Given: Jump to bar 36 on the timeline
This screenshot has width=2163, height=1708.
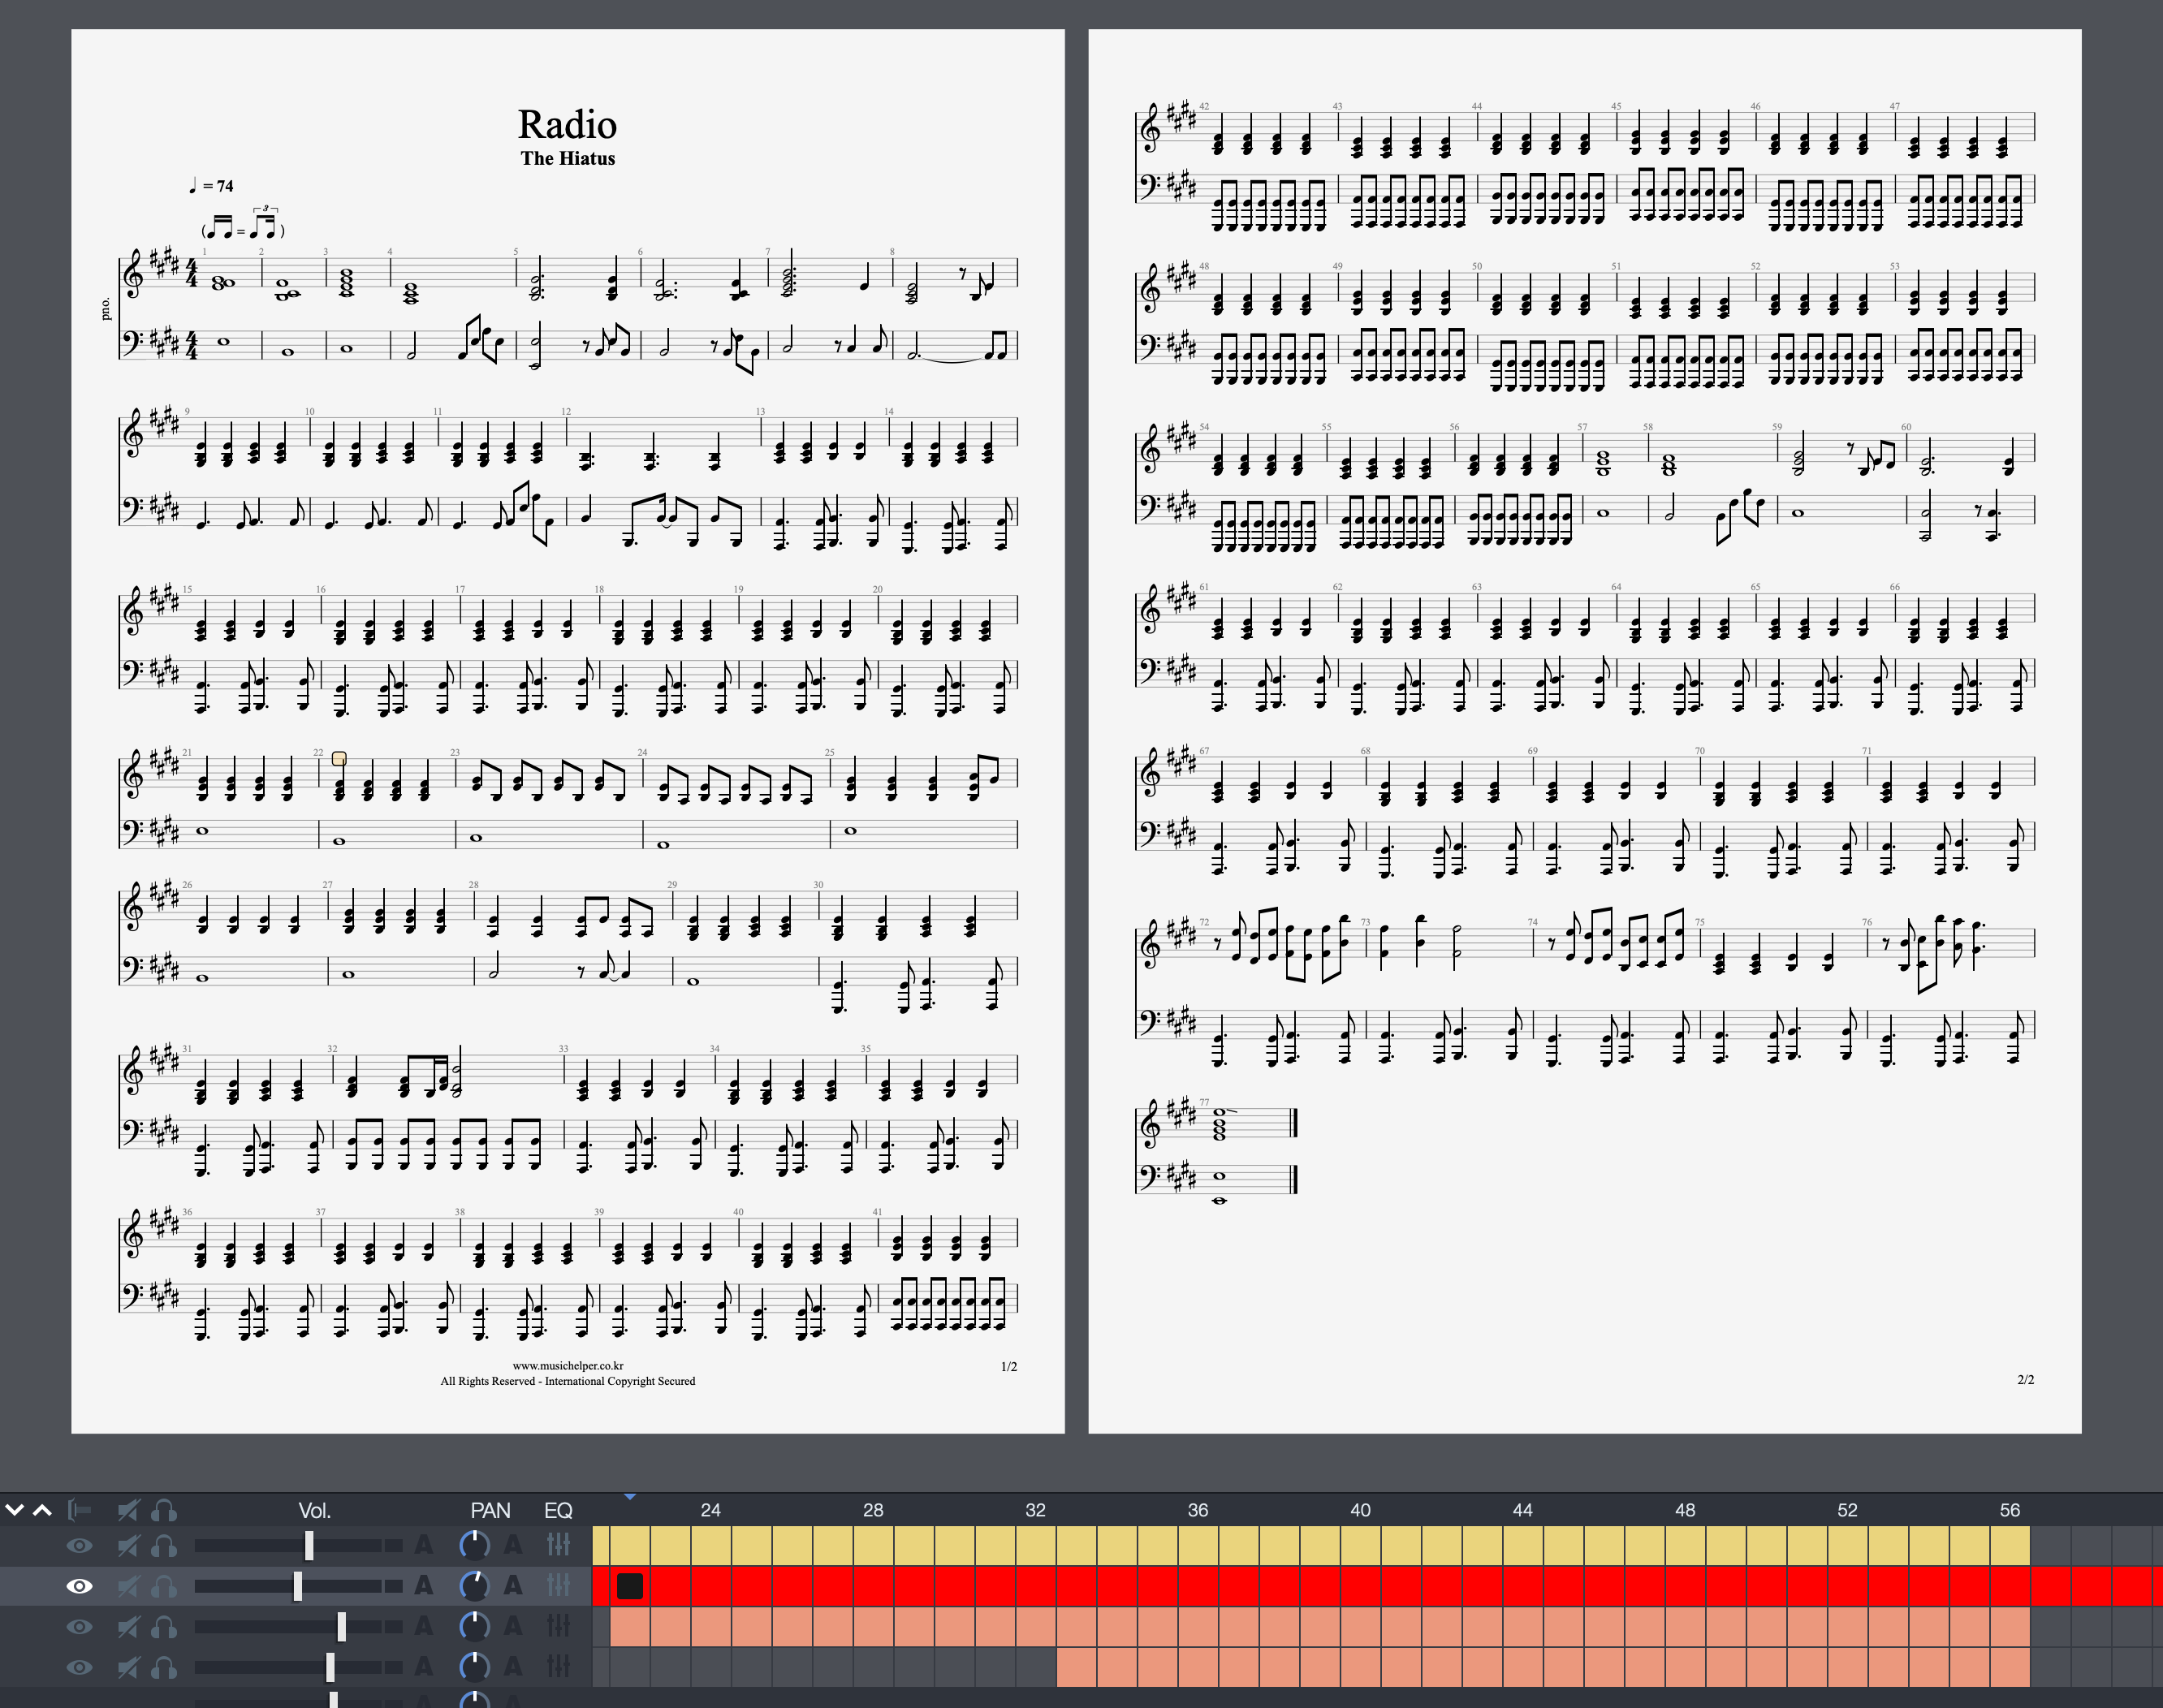Looking at the screenshot, I should 1198,1510.
